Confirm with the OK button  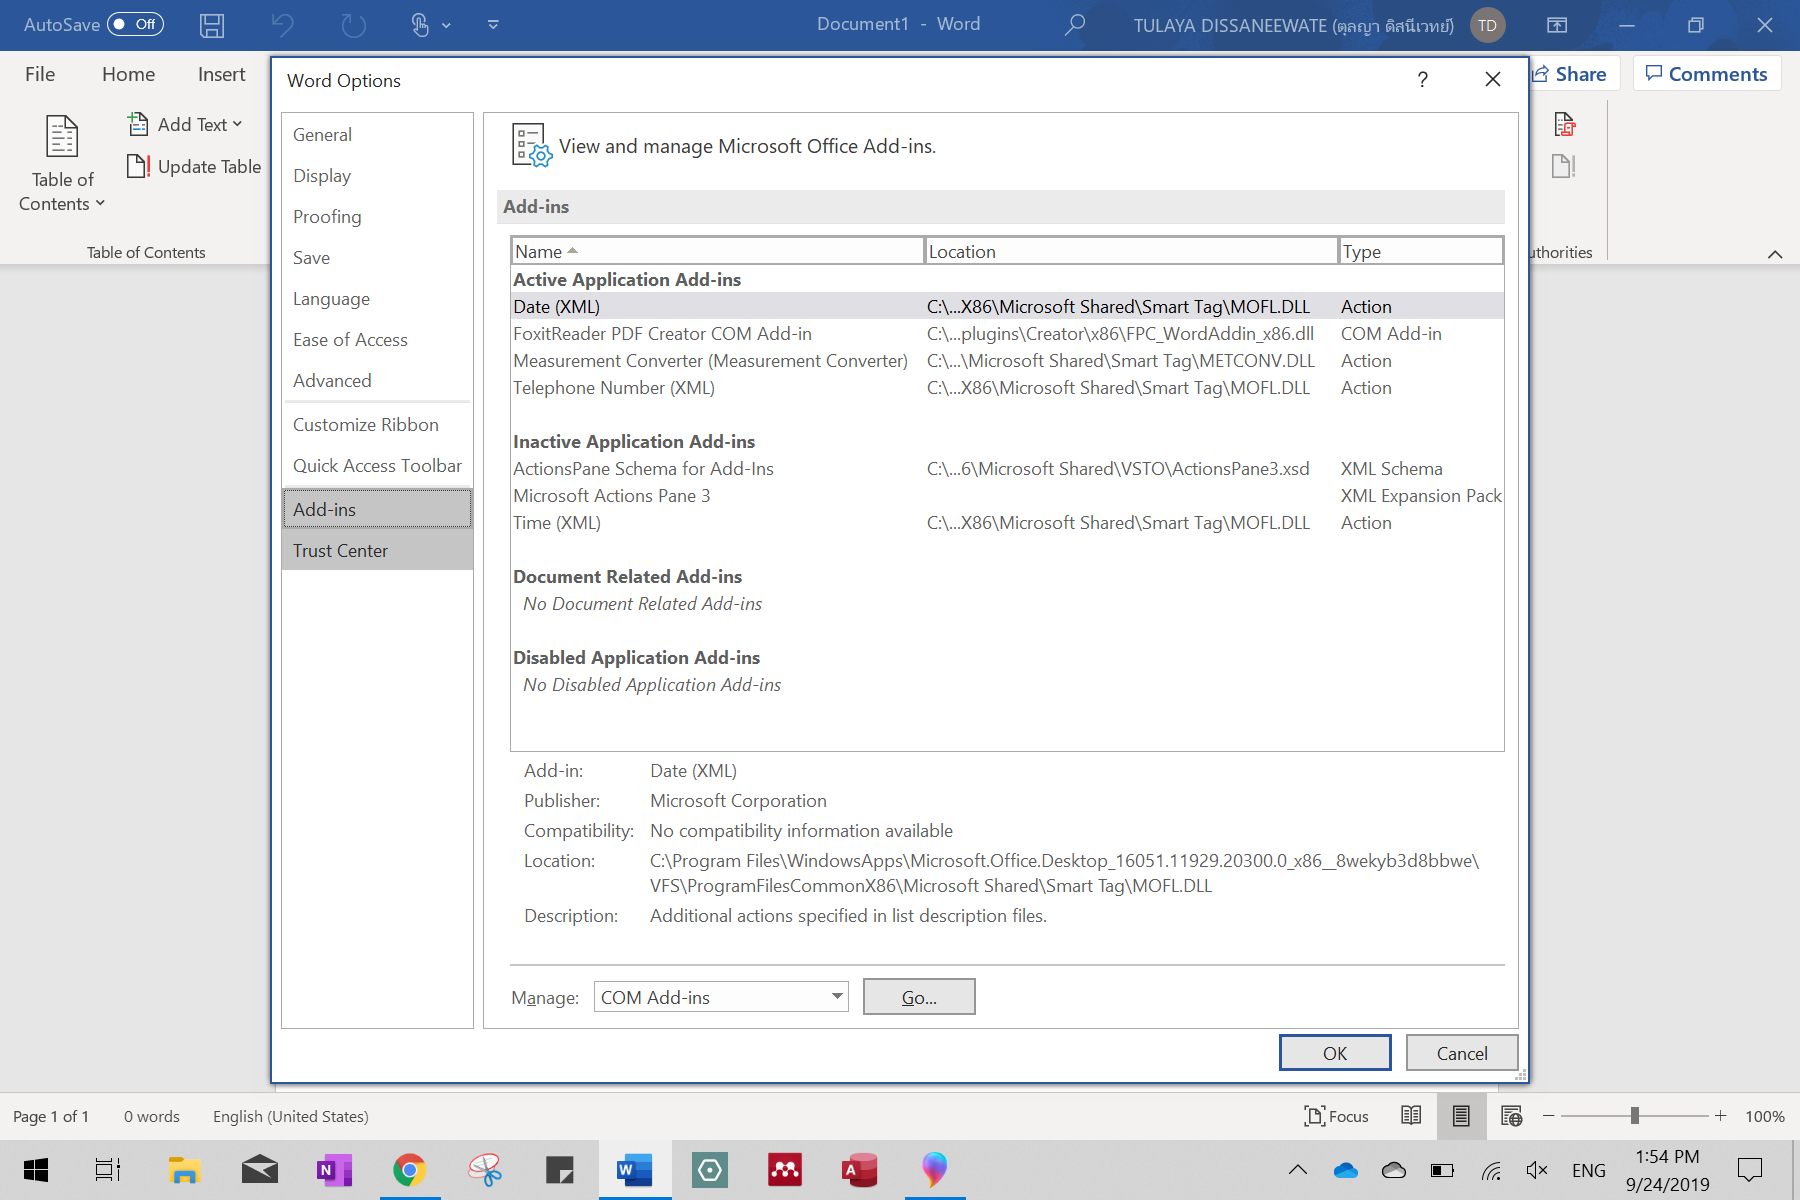point(1335,1053)
